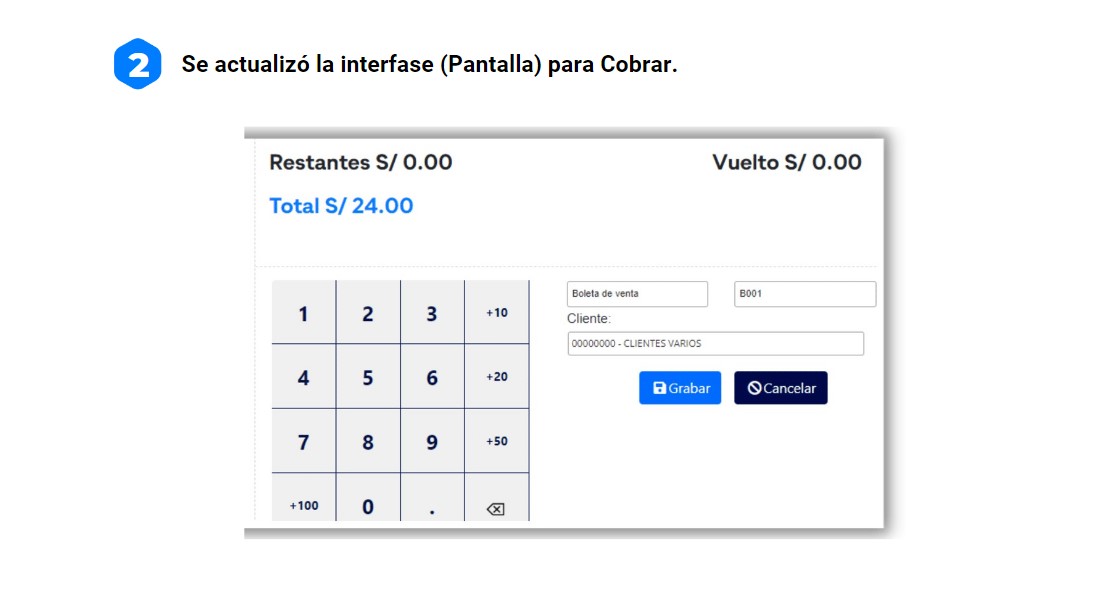Viewport: 1116px width, 590px height.
Task: Add 10 with the +10 key
Action: [x=497, y=312]
